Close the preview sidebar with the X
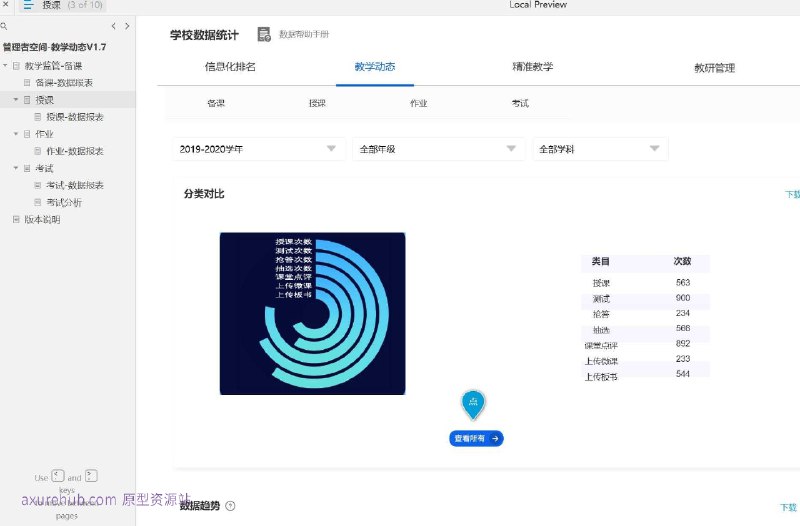Viewport: 800px width, 526px height. pyautogui.click(x=6, y=4)
